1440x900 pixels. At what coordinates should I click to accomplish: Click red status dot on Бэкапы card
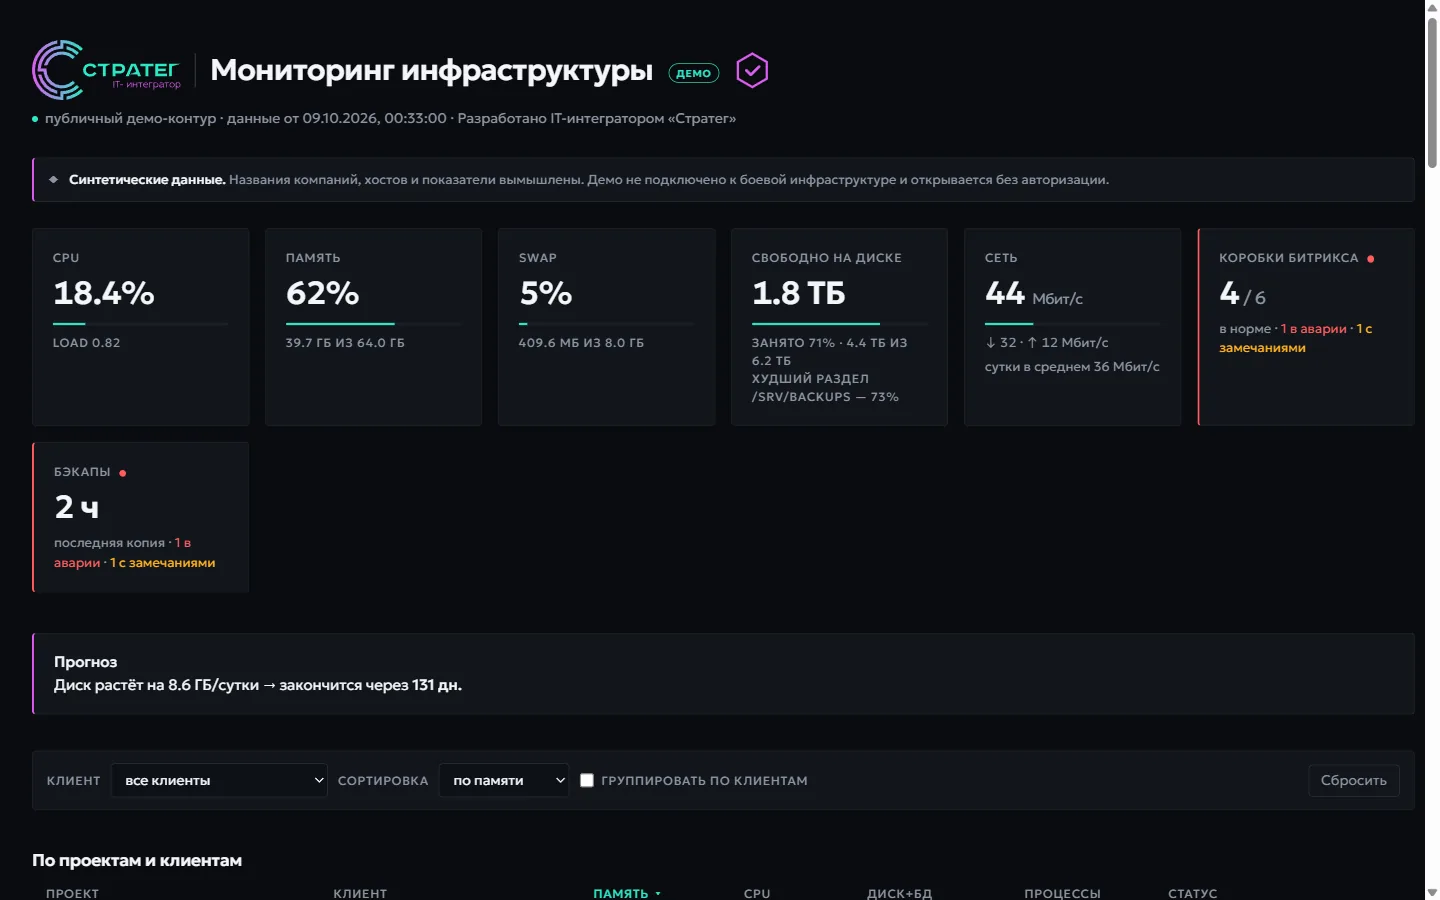coord(123,473)
